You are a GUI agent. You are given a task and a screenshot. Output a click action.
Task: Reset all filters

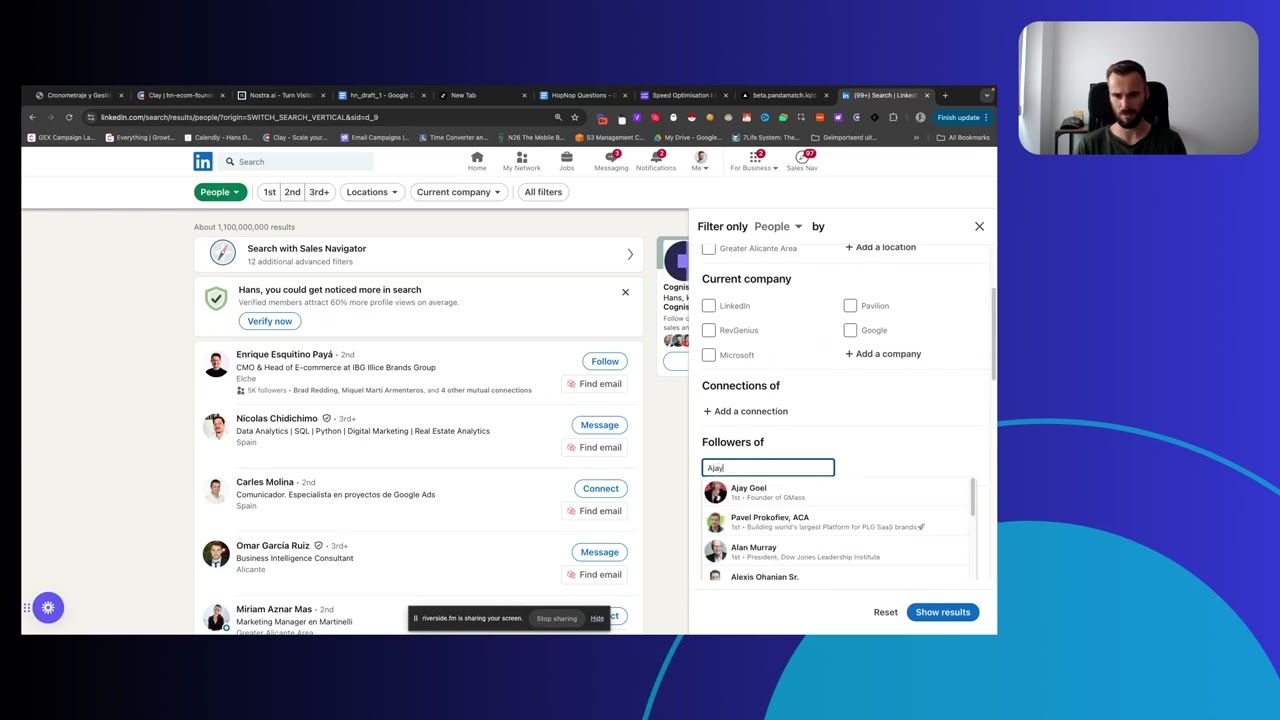(x=885, y=612)
